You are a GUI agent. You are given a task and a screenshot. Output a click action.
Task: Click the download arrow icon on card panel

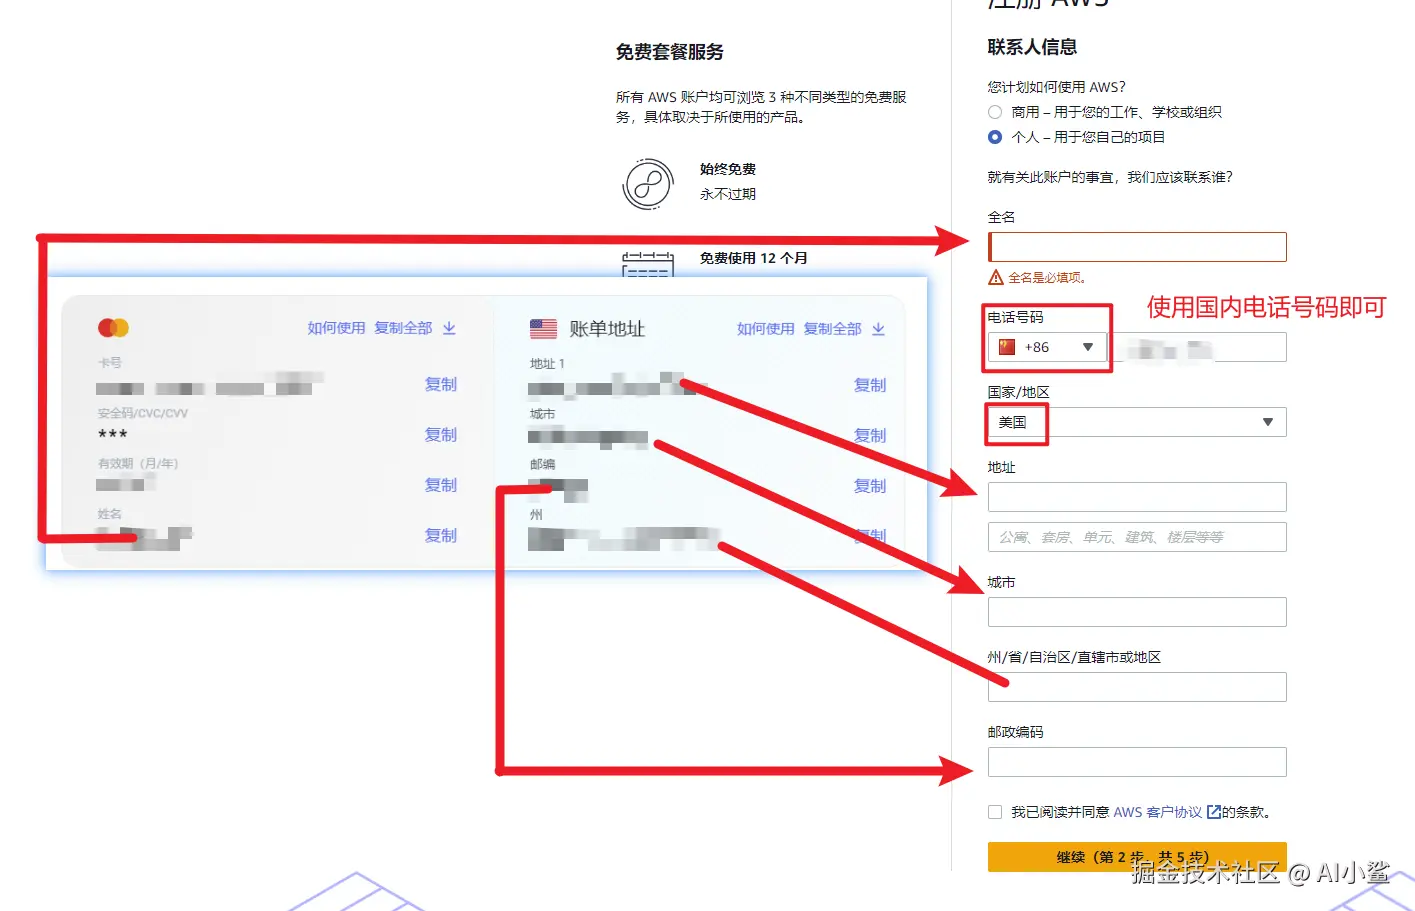[449, 328]
